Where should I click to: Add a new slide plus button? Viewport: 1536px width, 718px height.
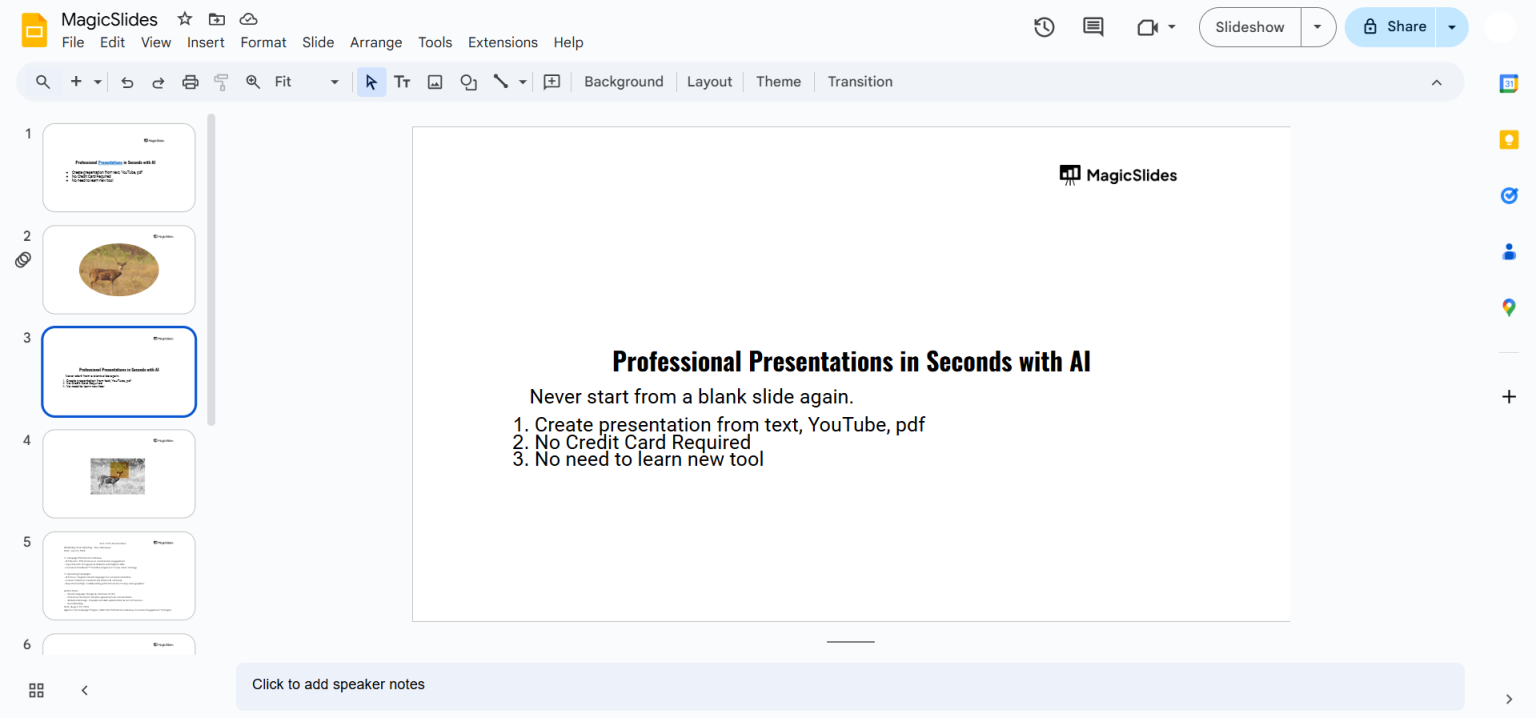pos(76,82)
